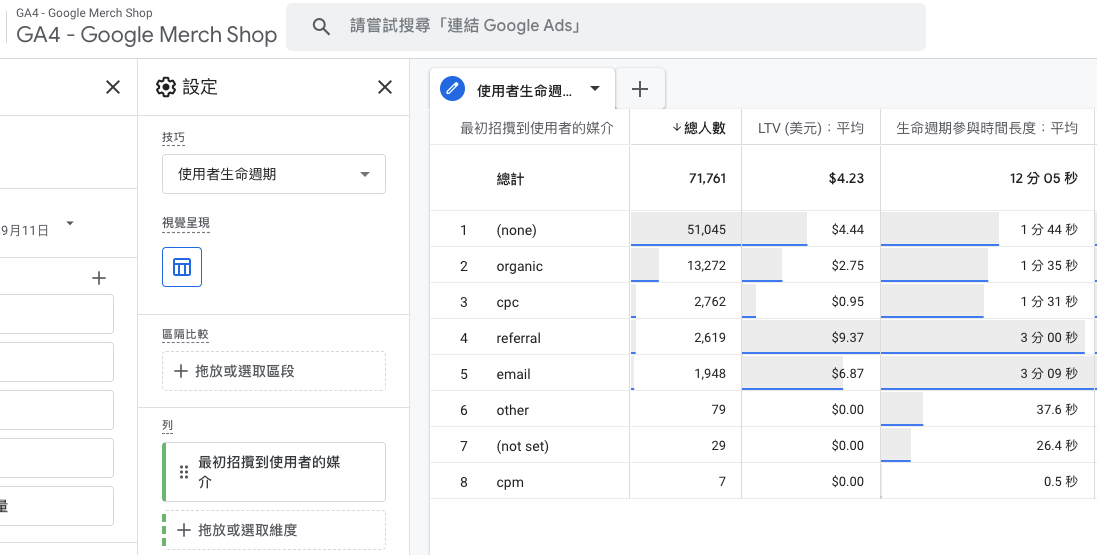Open the 使用者生命週期 tab dropdown arrow
1097x555 pixels.
pyautogui.click(x=595, y=89)
